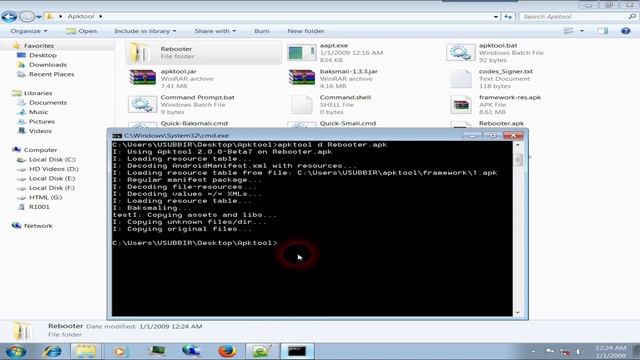640x360 pixels.
Task: Click the Search Apktool input field
Action: pos(578,17)
